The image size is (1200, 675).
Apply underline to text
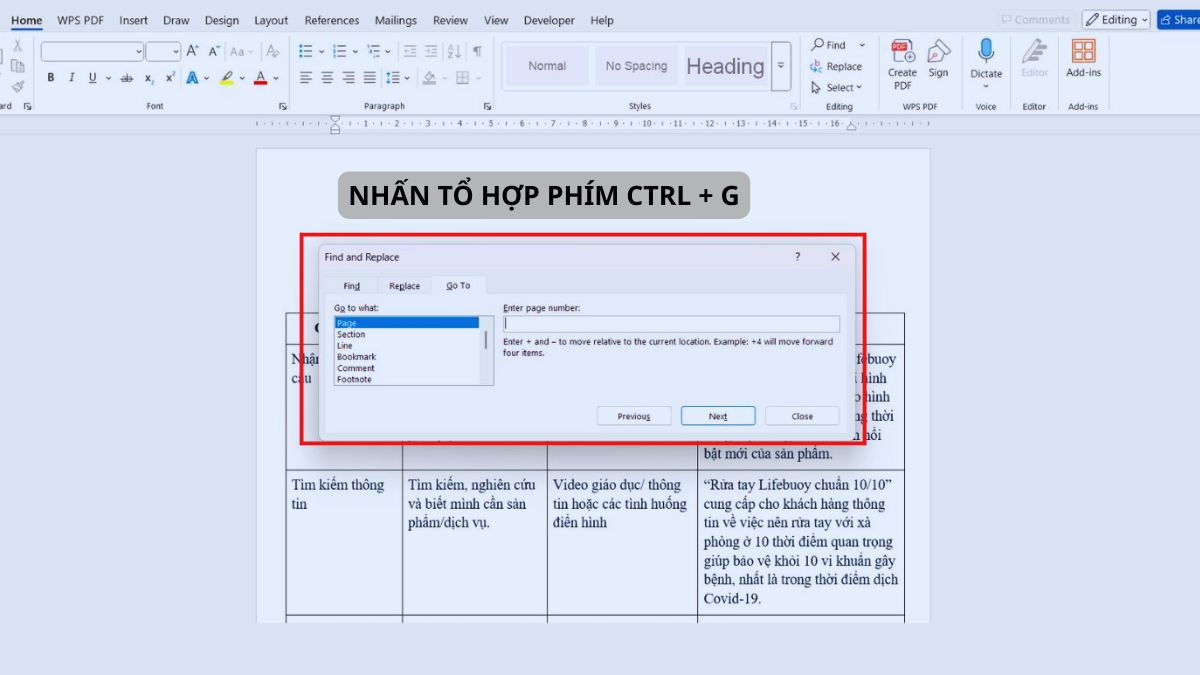pos(92,78)
